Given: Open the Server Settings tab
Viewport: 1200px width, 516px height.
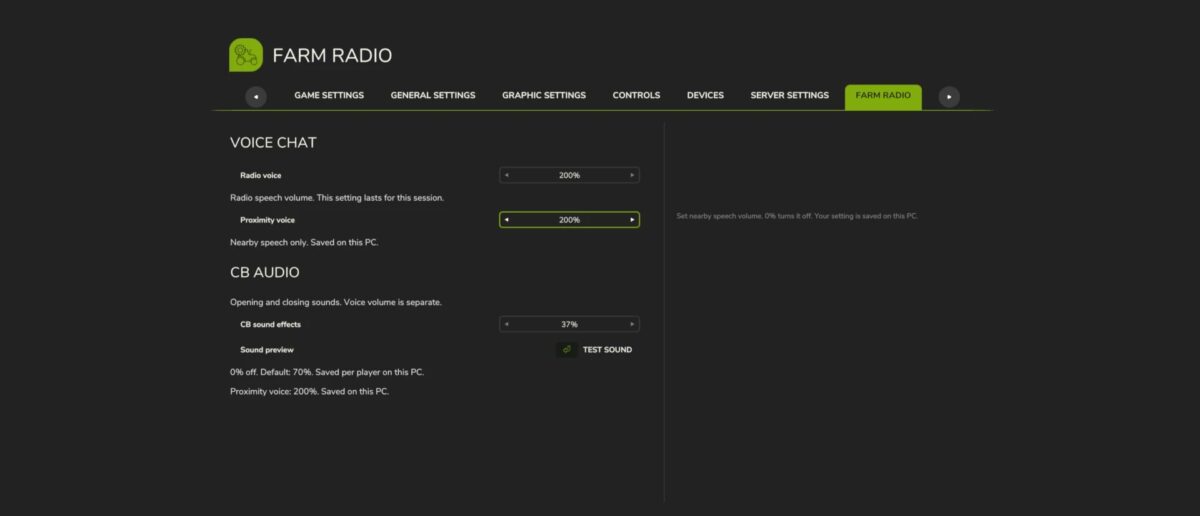Looking at the screenshot, I should pyautogui.click(x=790, y=96).
